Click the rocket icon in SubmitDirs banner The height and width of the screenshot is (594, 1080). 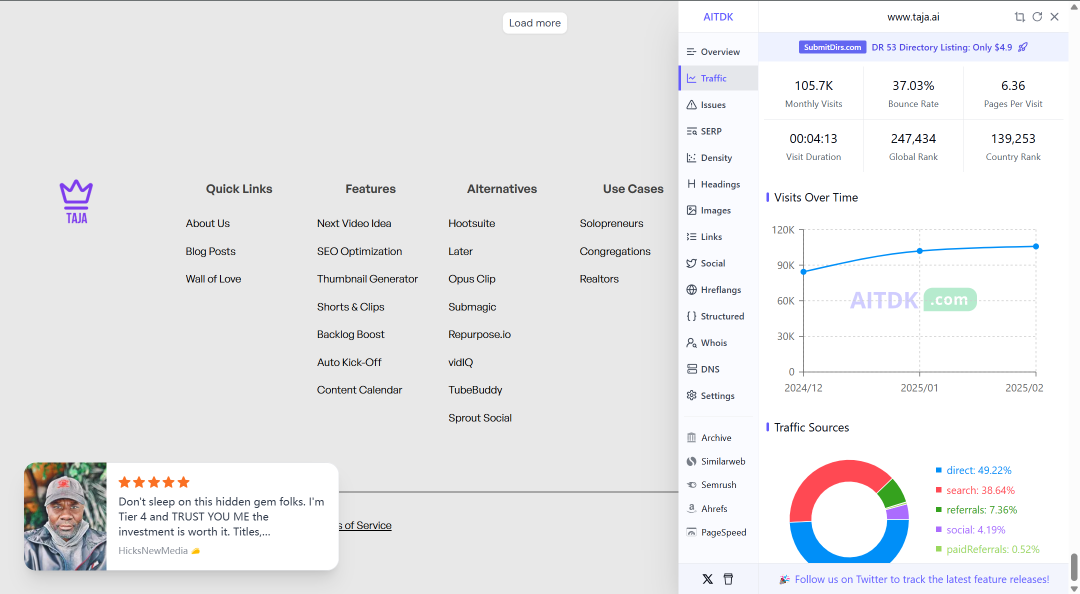click(x=1023, y=47)
